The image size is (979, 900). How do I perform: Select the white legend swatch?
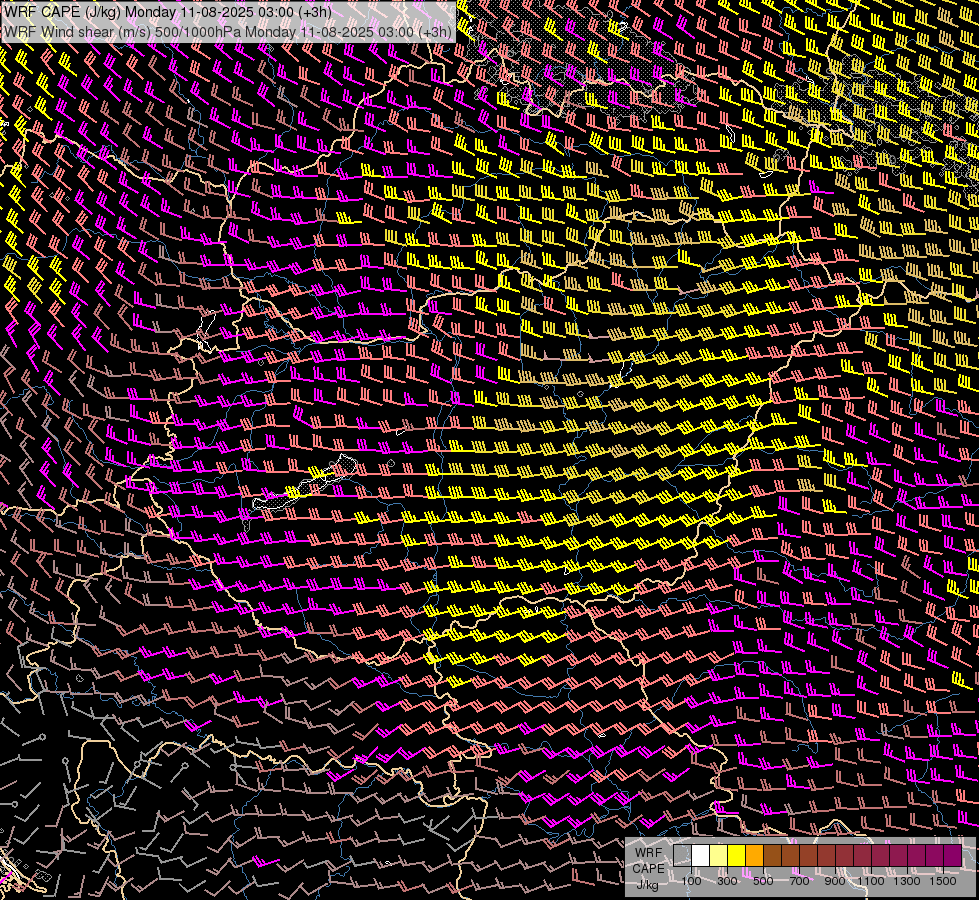701,856
